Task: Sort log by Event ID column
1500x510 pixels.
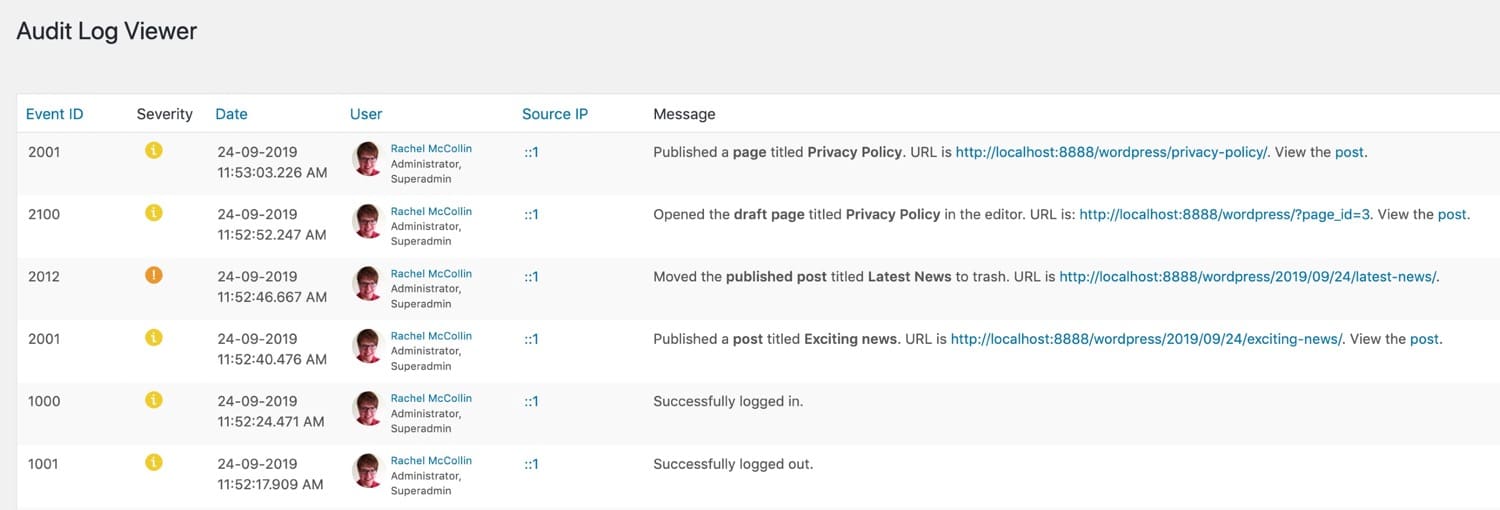Action: (x=54, y=114)
